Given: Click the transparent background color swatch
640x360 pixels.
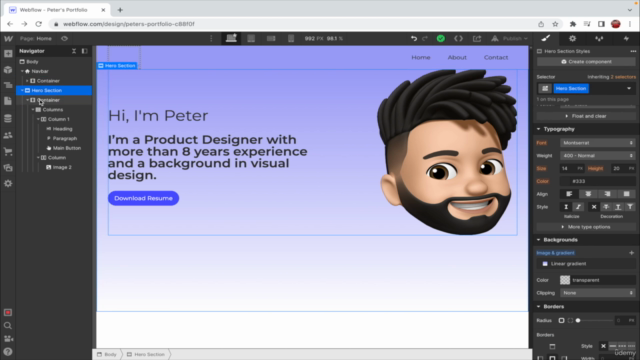Looking at the screenshot, I should [565, 280].
